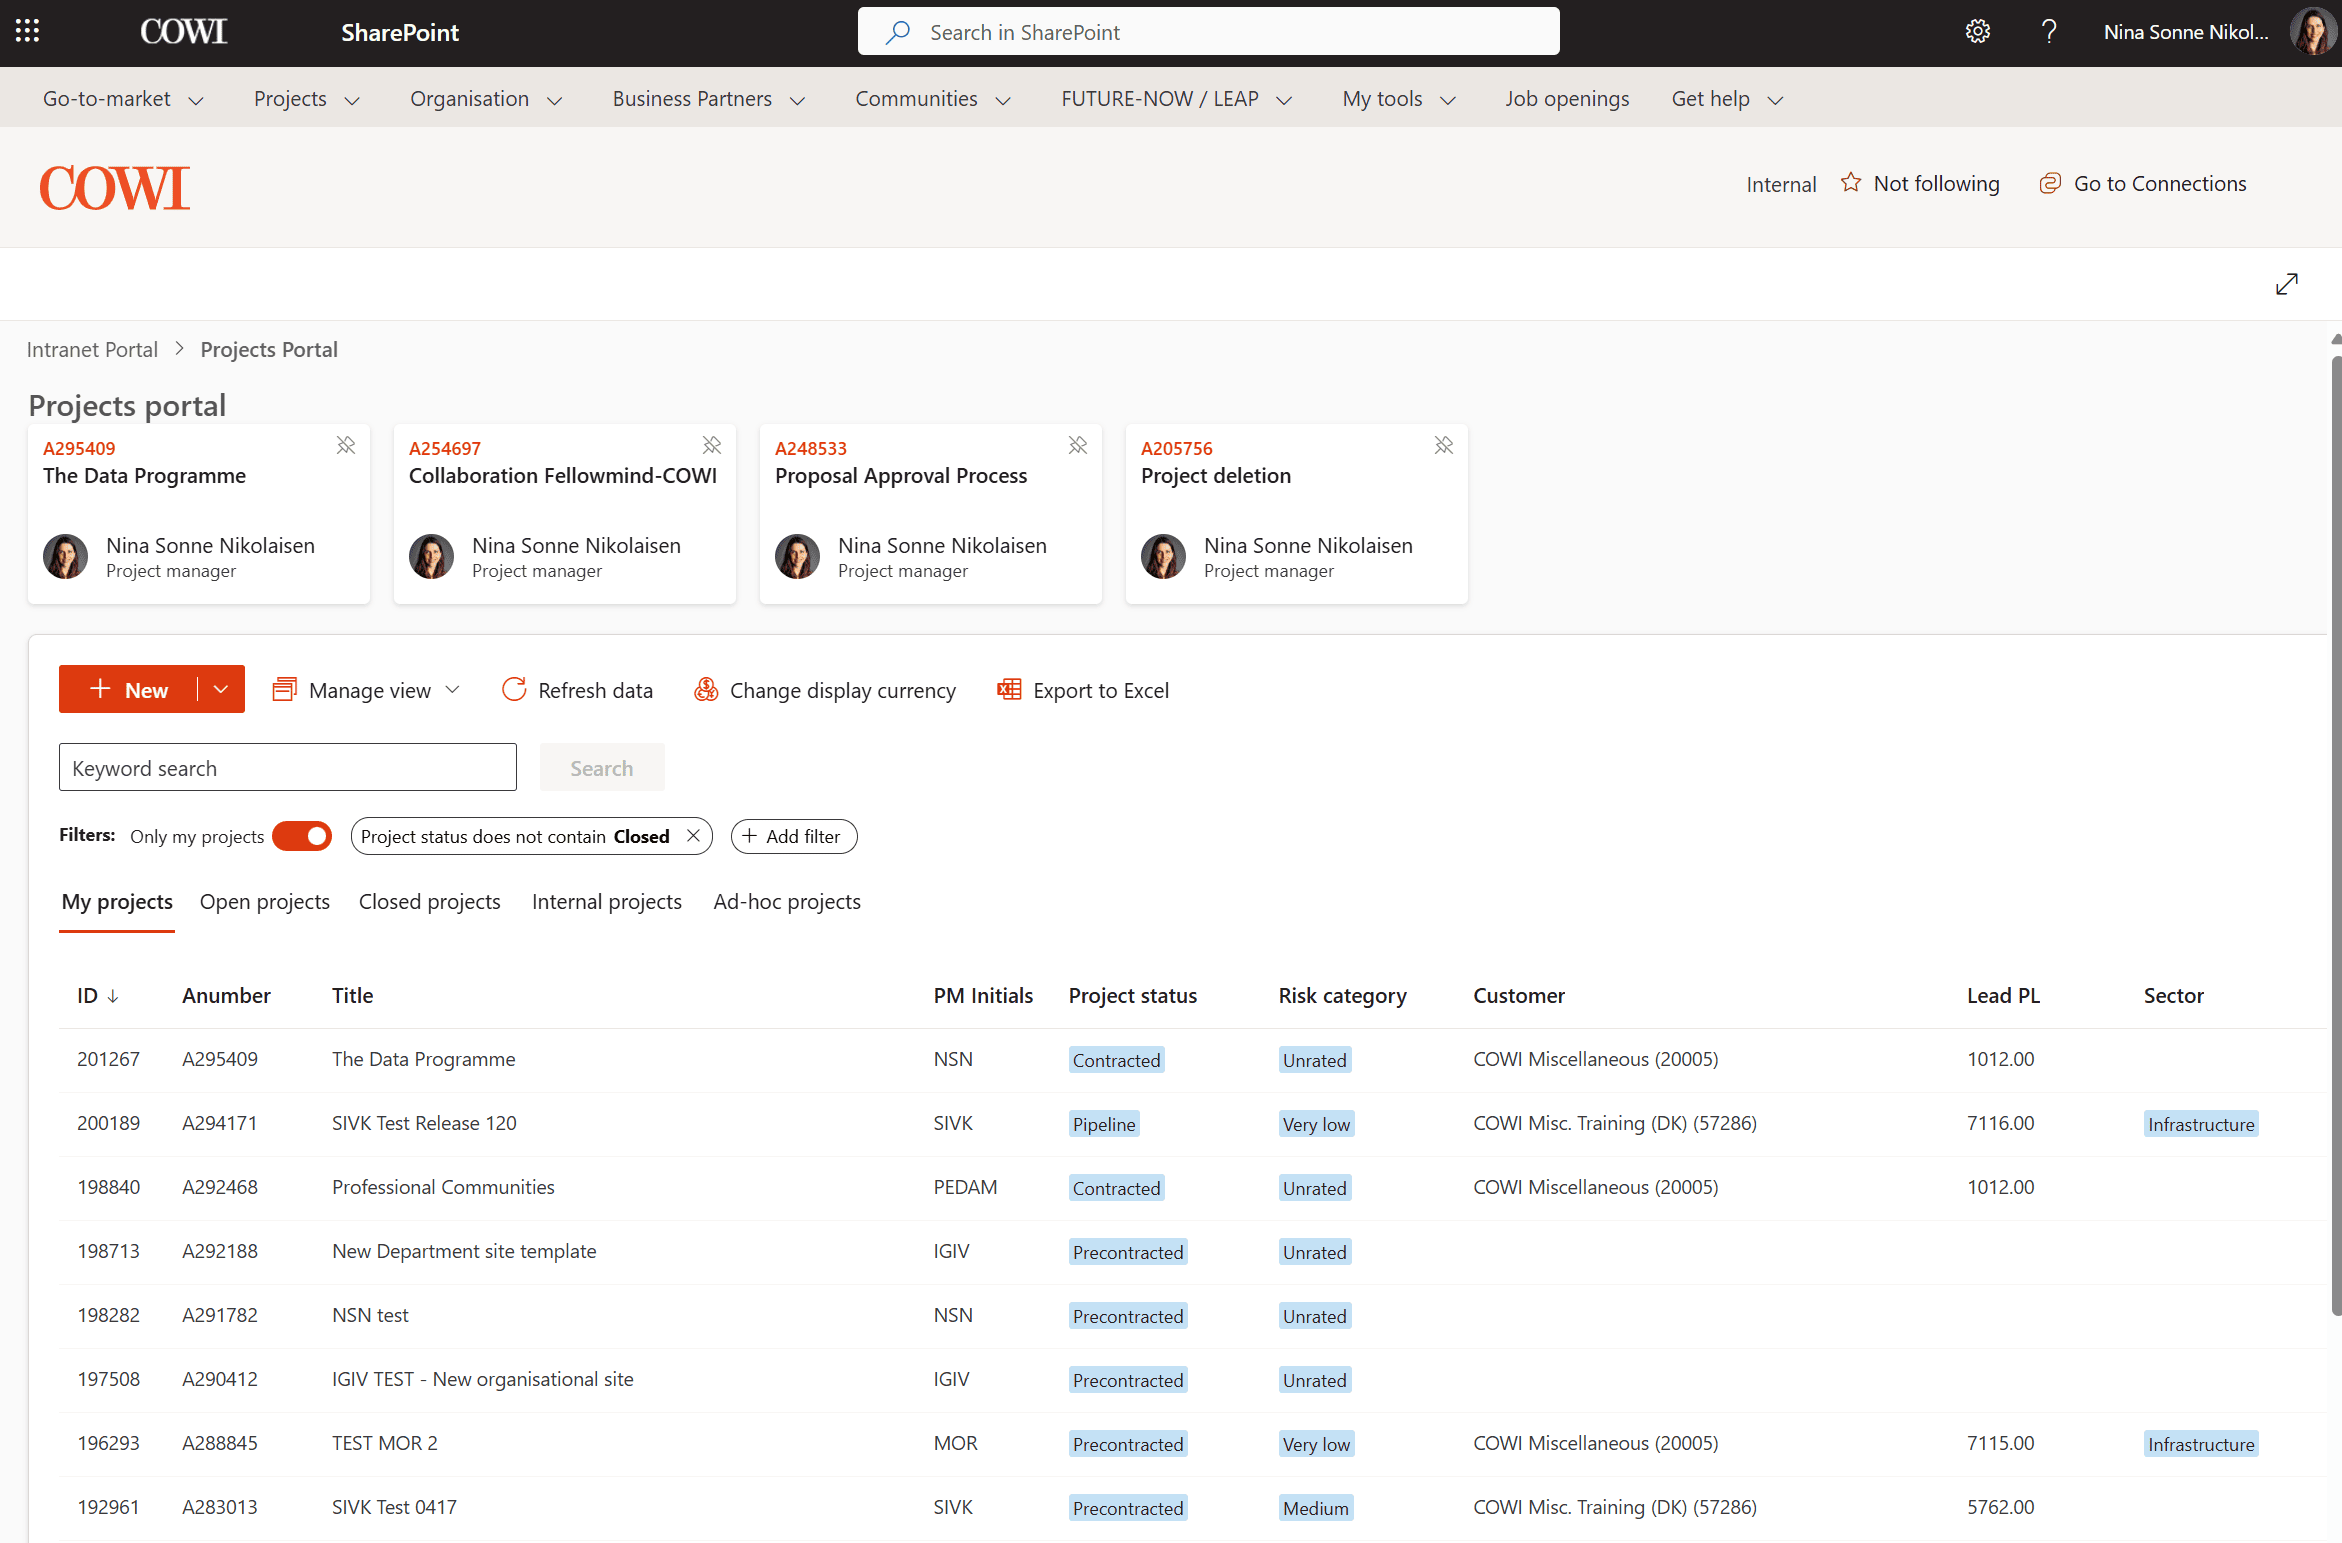This screenshot has width=2342, height=1543.
Task: Unpin the Project deletion card
Action: coord(1444,446)
